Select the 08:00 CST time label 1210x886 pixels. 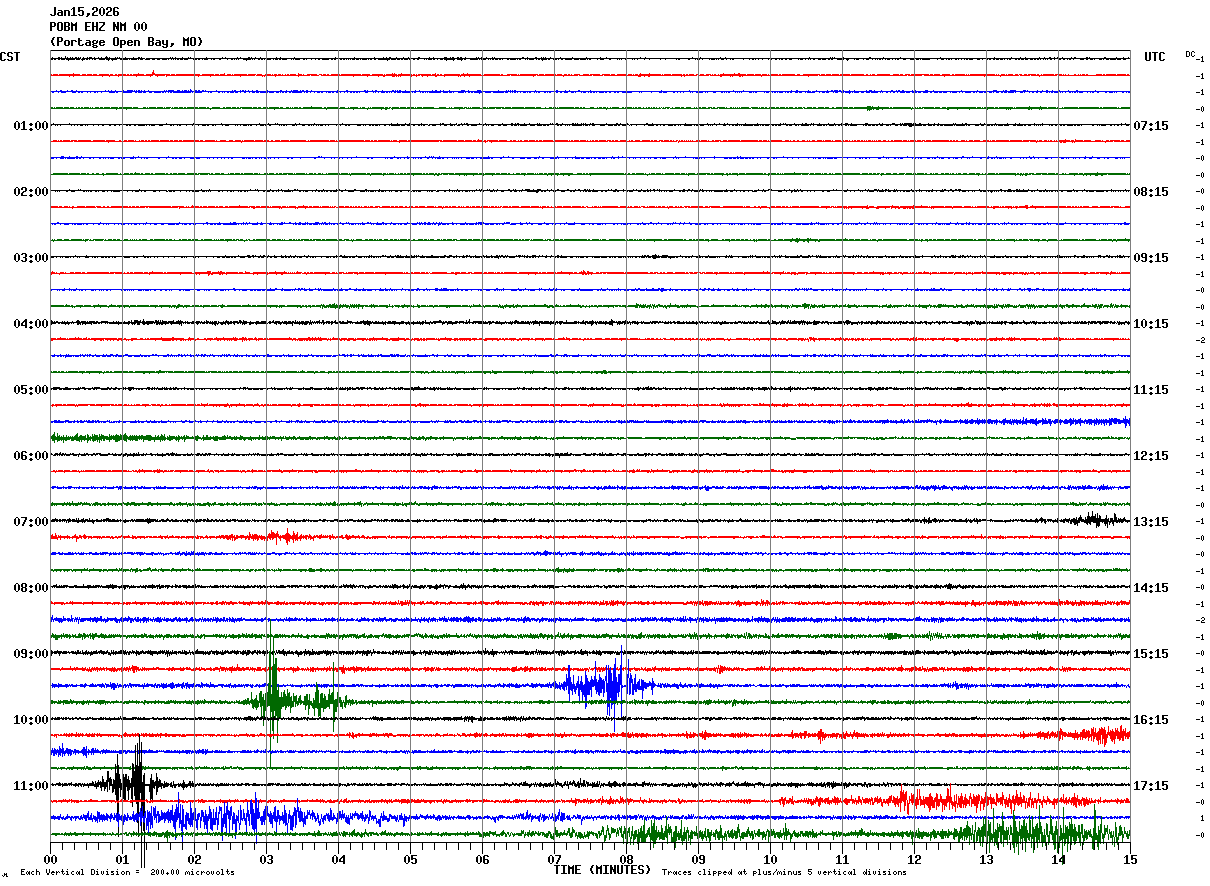(30, 587)
